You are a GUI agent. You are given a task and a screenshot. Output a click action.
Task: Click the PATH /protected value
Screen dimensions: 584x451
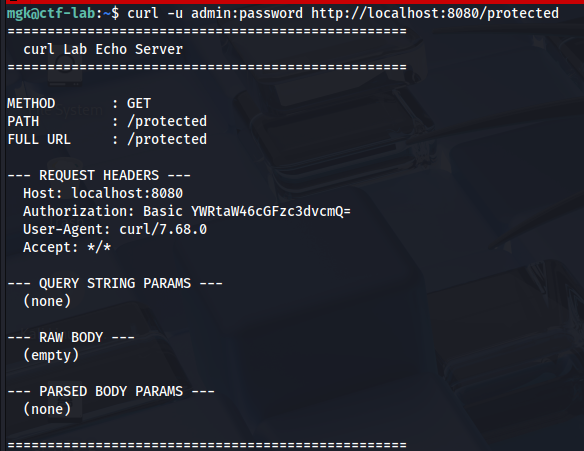[167, 121]
